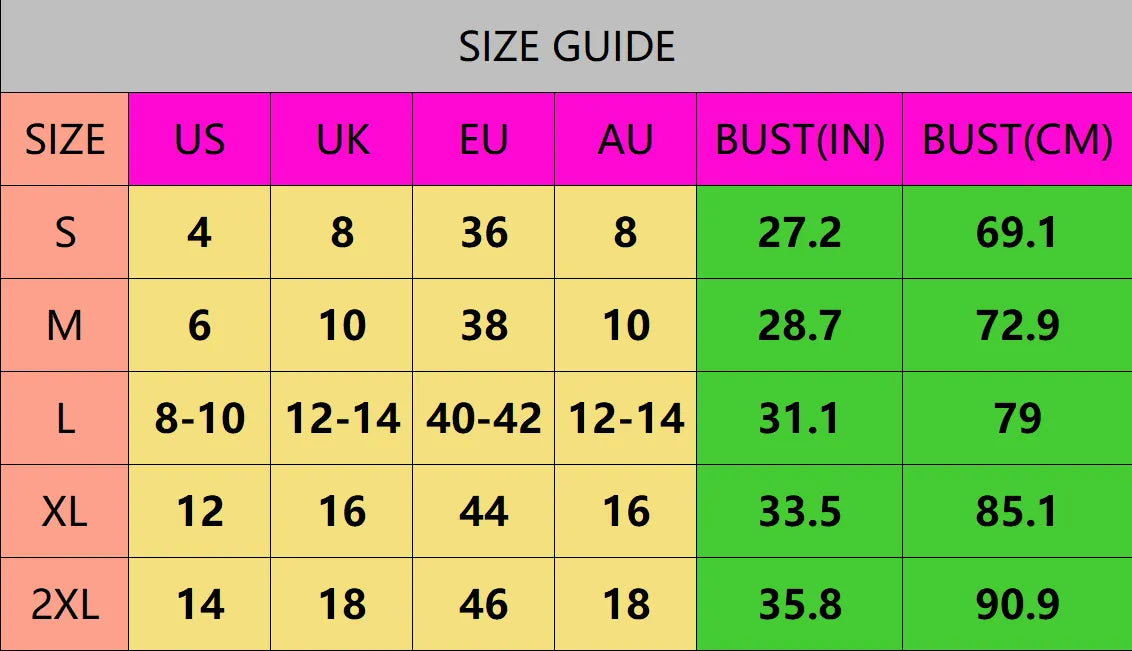Screen dimensions: 1132x651
Task: Select the UK column header cell
Action: [x=342, y=140]
